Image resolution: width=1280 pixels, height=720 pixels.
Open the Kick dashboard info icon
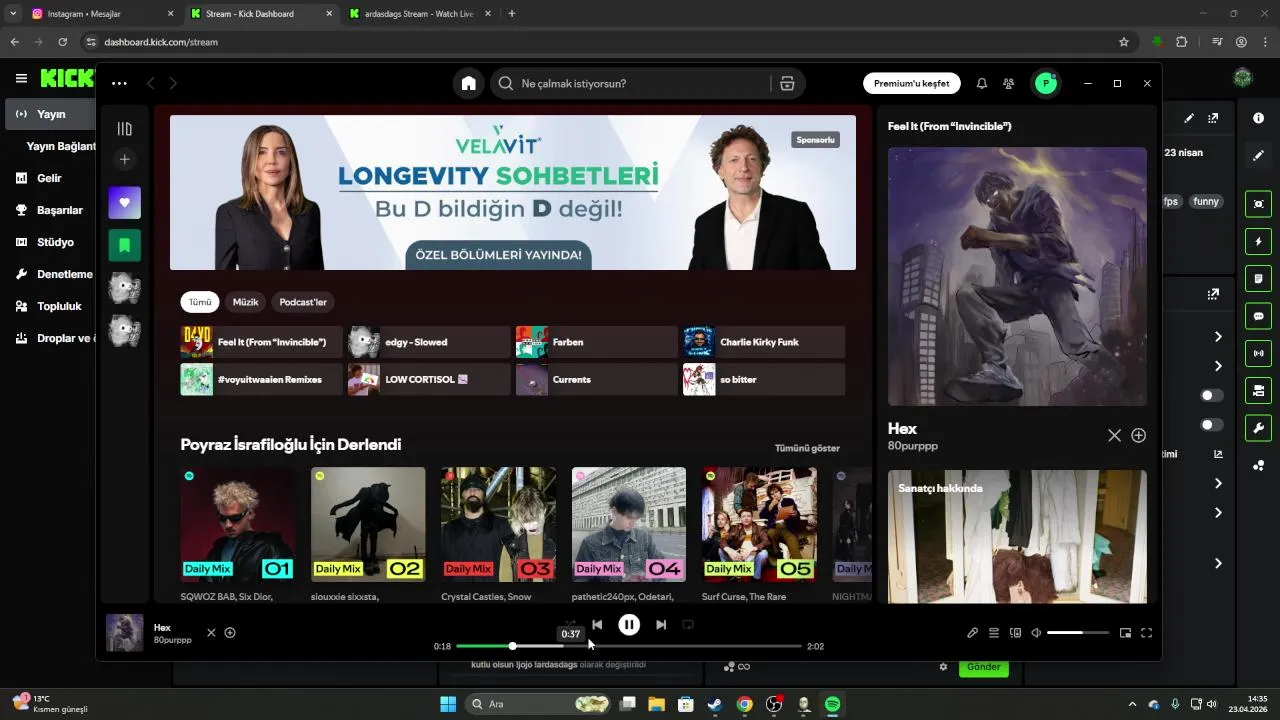1258,118
